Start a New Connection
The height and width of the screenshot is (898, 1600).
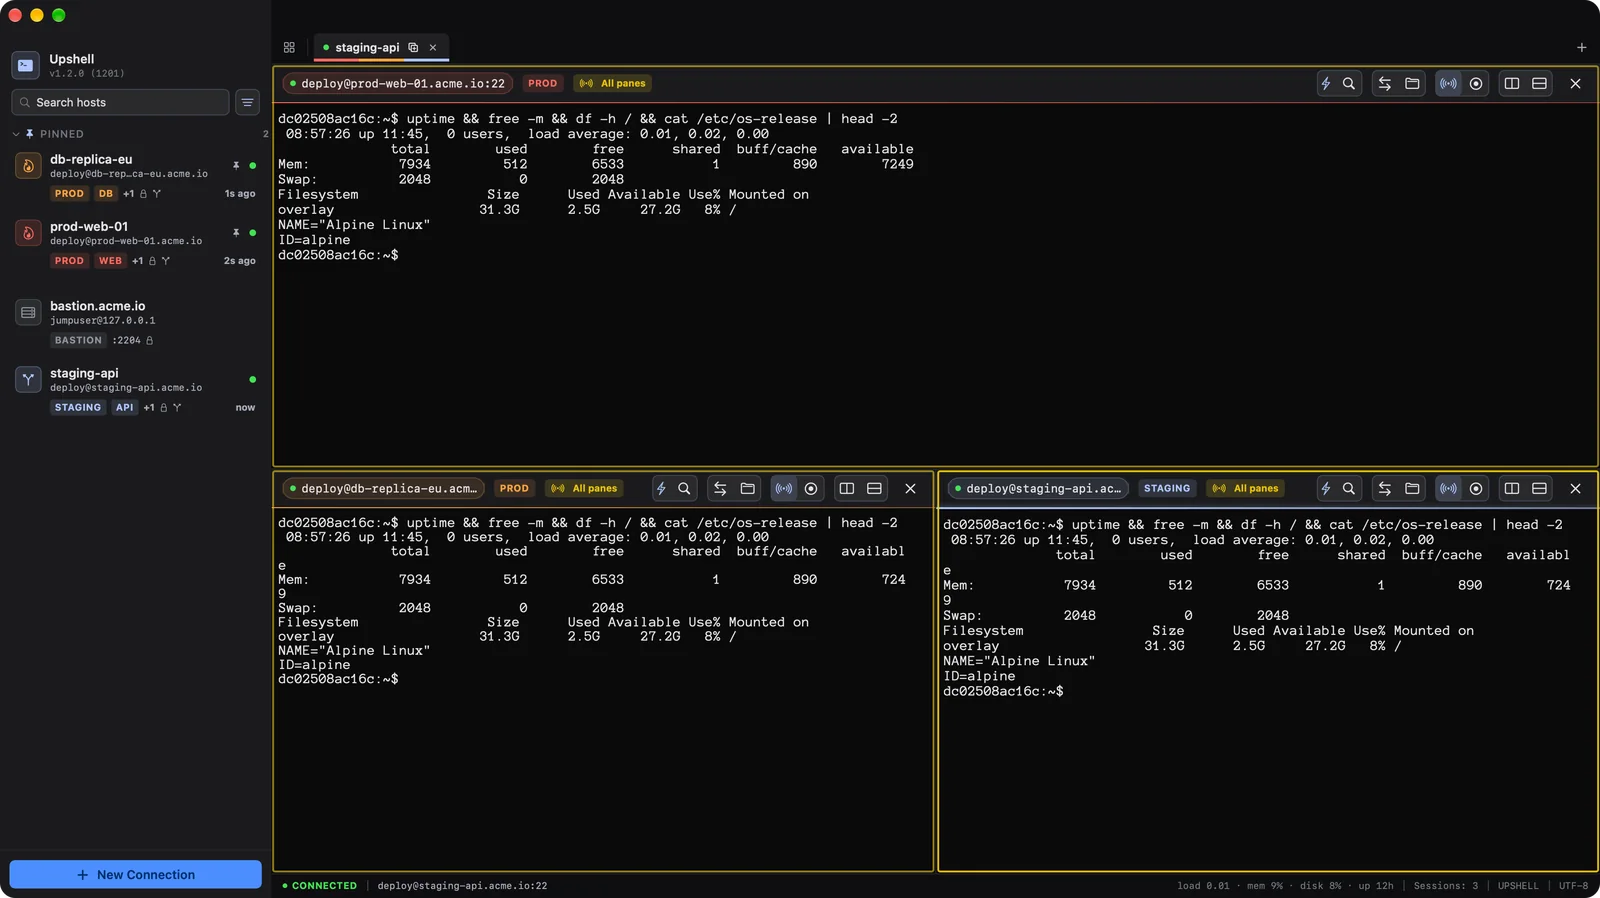[x=136, y=875]
